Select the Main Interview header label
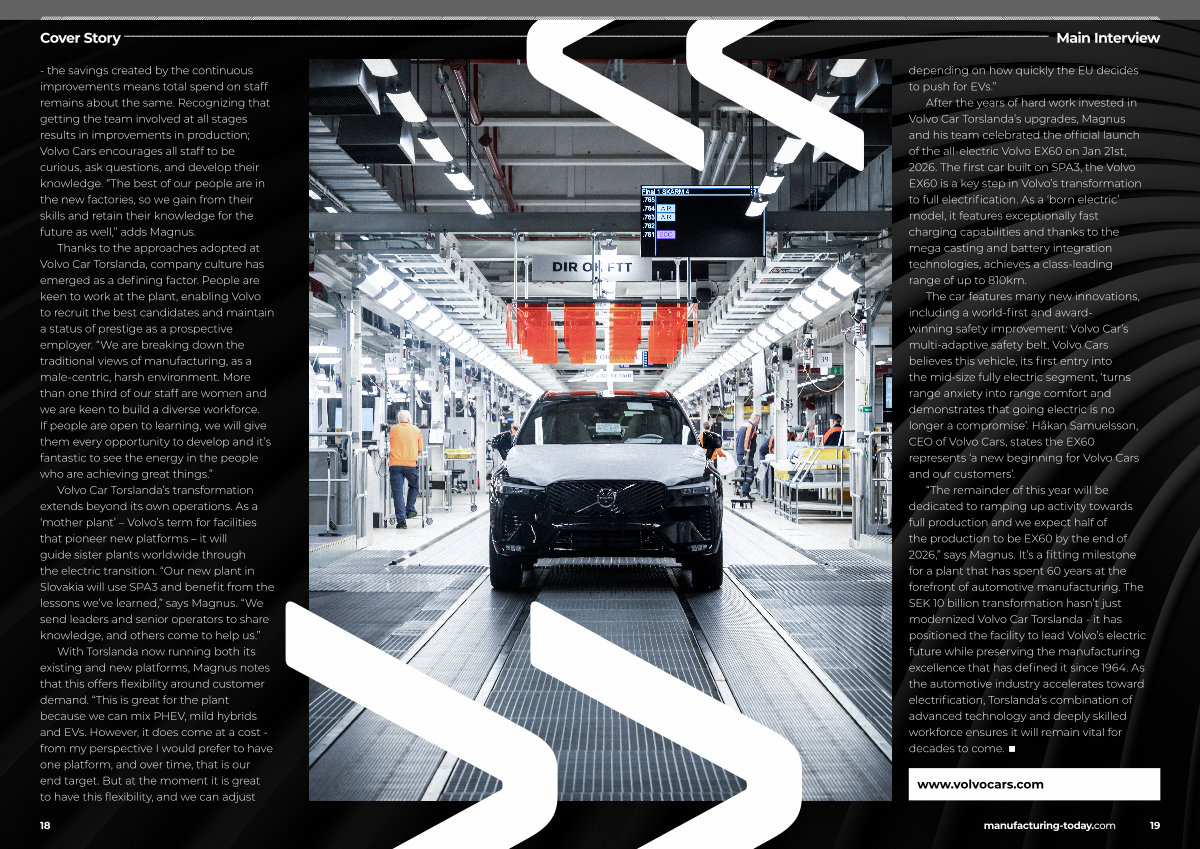The height and width of the screenshot is (849, 1200). 1108,38
